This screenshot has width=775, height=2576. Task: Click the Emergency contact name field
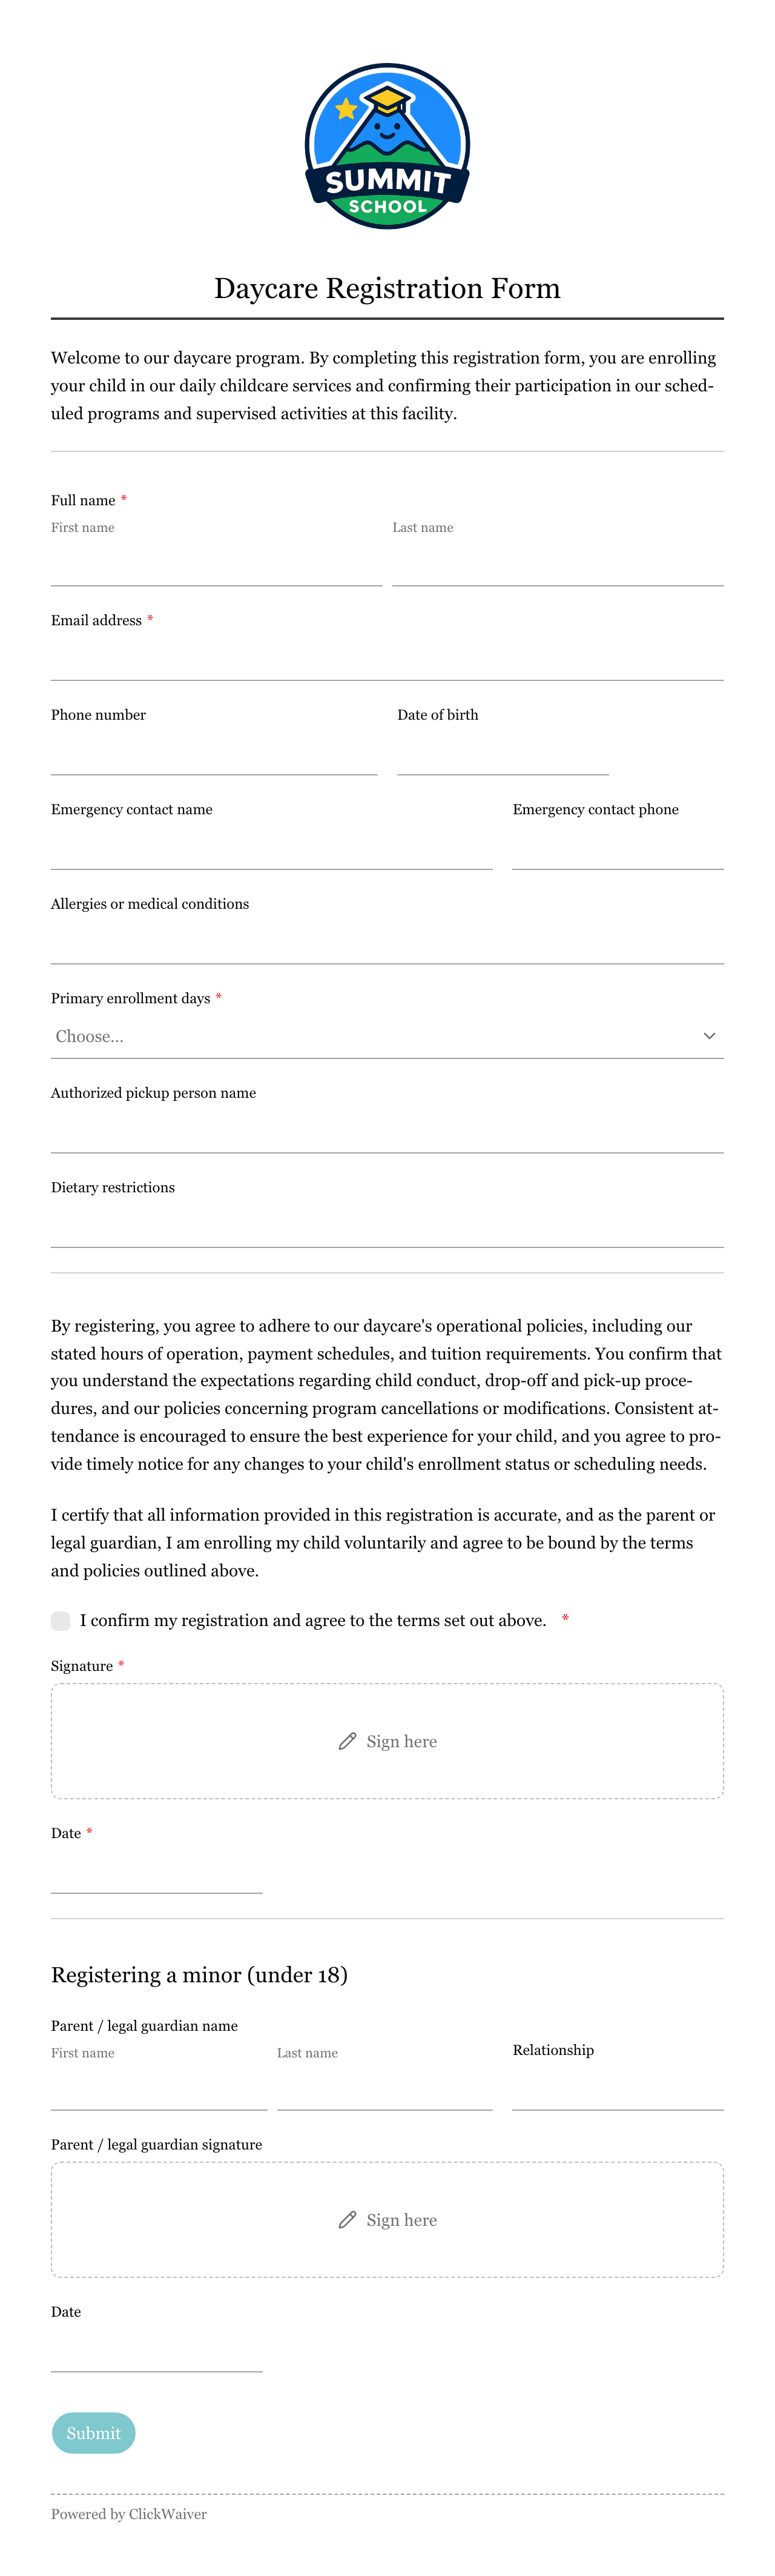pyautogui.click(x=272, y=848)
